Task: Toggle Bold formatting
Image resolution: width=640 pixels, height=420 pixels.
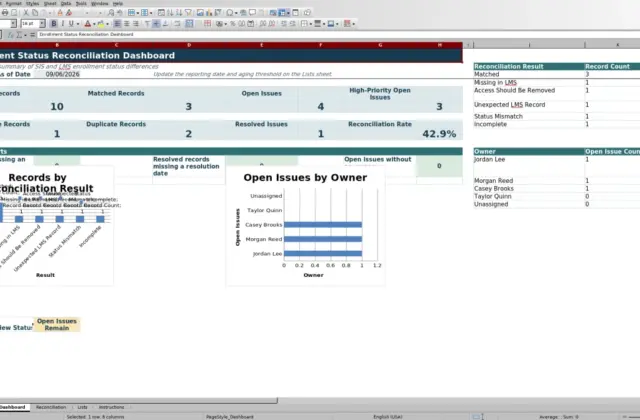Action: 53,24
